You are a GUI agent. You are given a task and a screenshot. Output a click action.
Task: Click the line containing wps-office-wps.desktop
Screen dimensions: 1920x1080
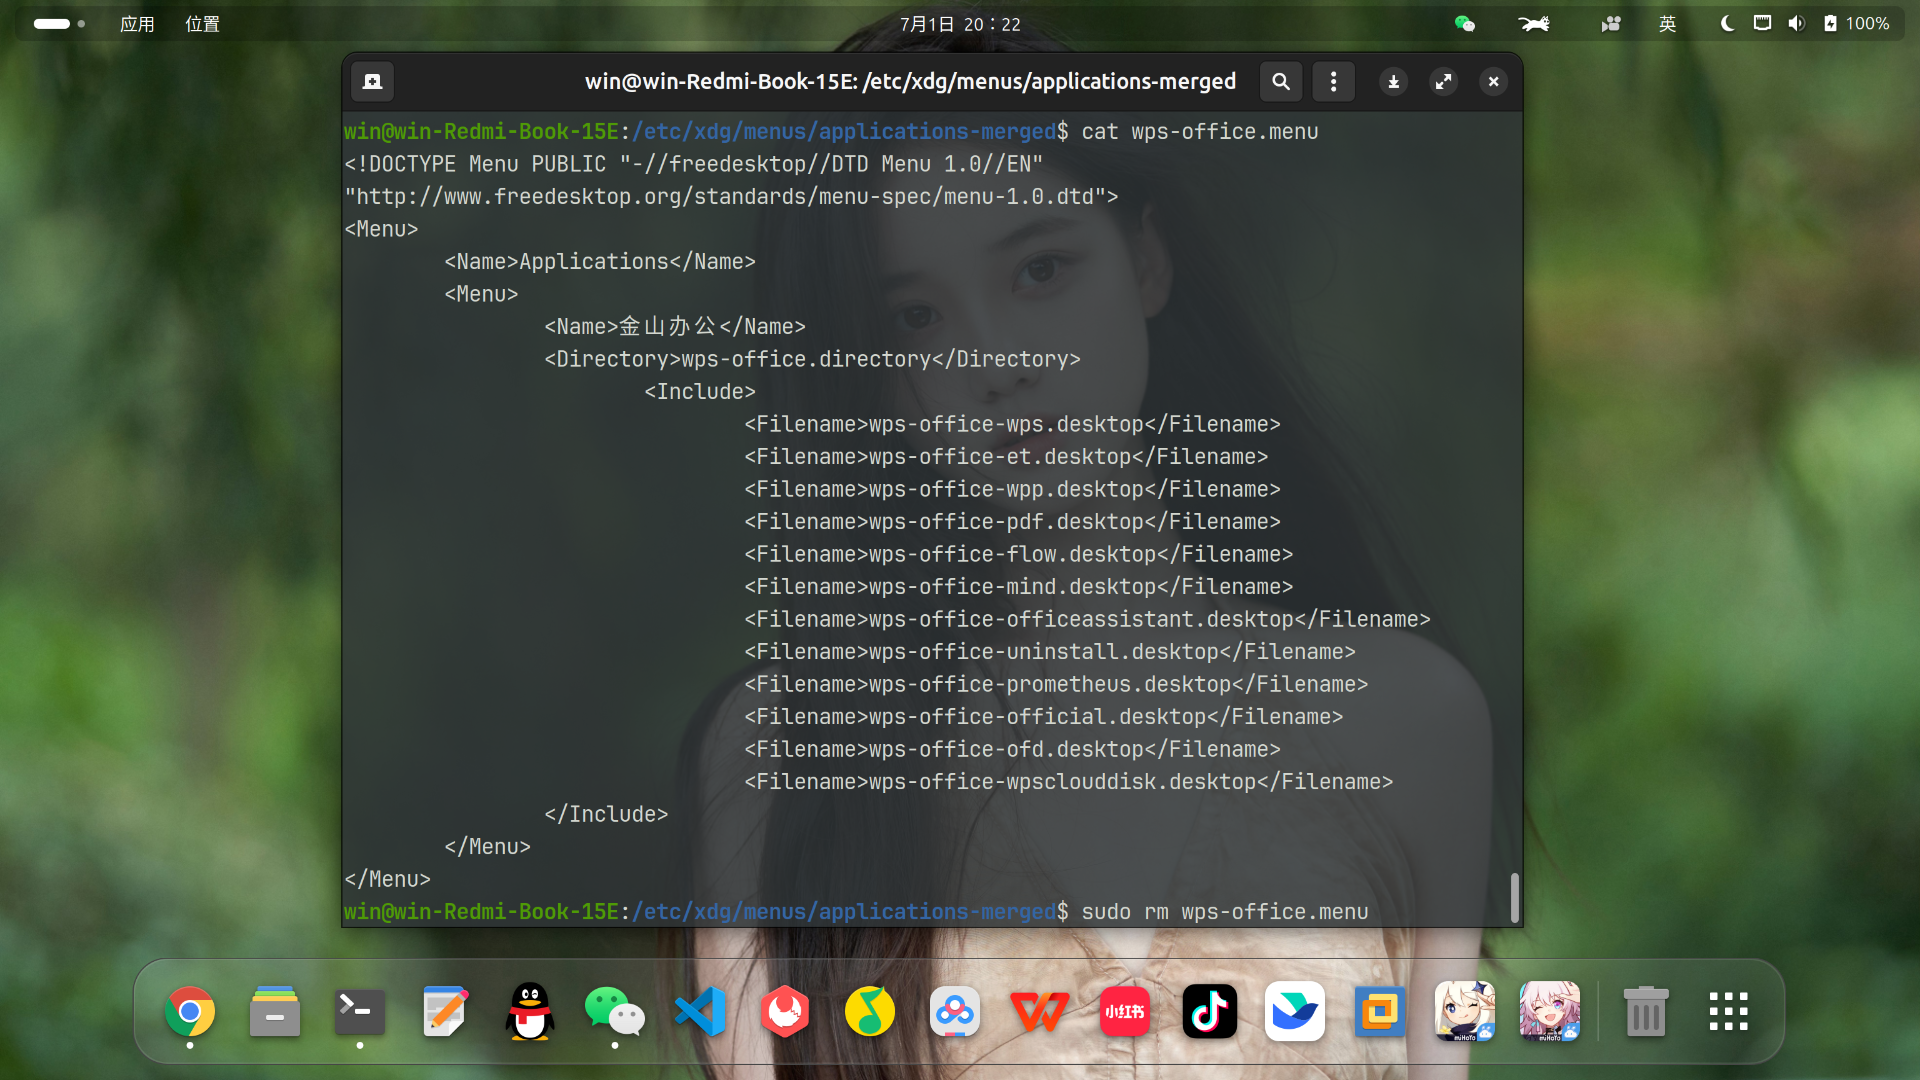point(1012,424)
